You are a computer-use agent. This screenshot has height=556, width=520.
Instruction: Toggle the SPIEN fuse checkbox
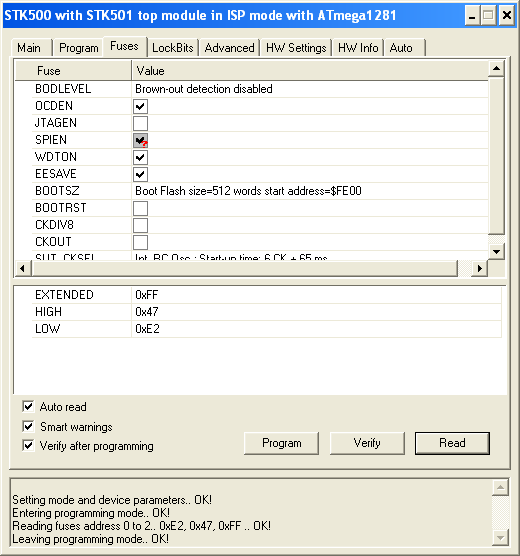(140, 140)
